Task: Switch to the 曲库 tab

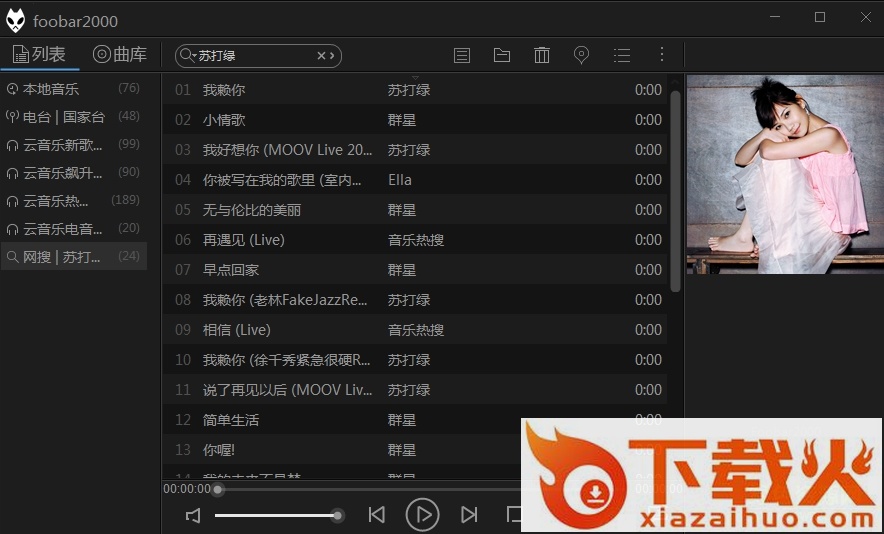Action: coord(120,54)
